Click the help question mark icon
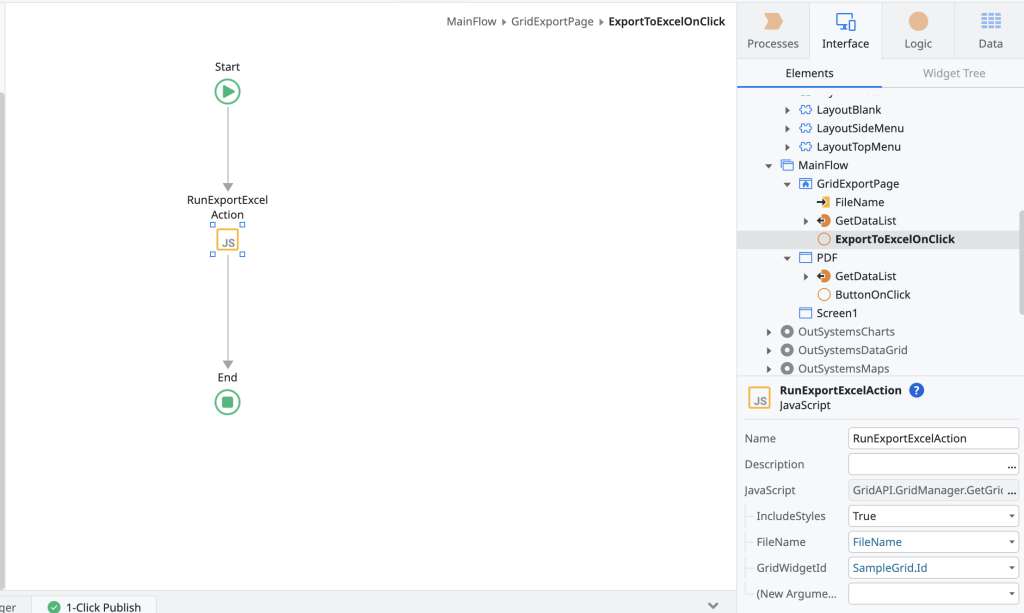Viewport: 1024px width, 613px height. (x=916, y=390)
